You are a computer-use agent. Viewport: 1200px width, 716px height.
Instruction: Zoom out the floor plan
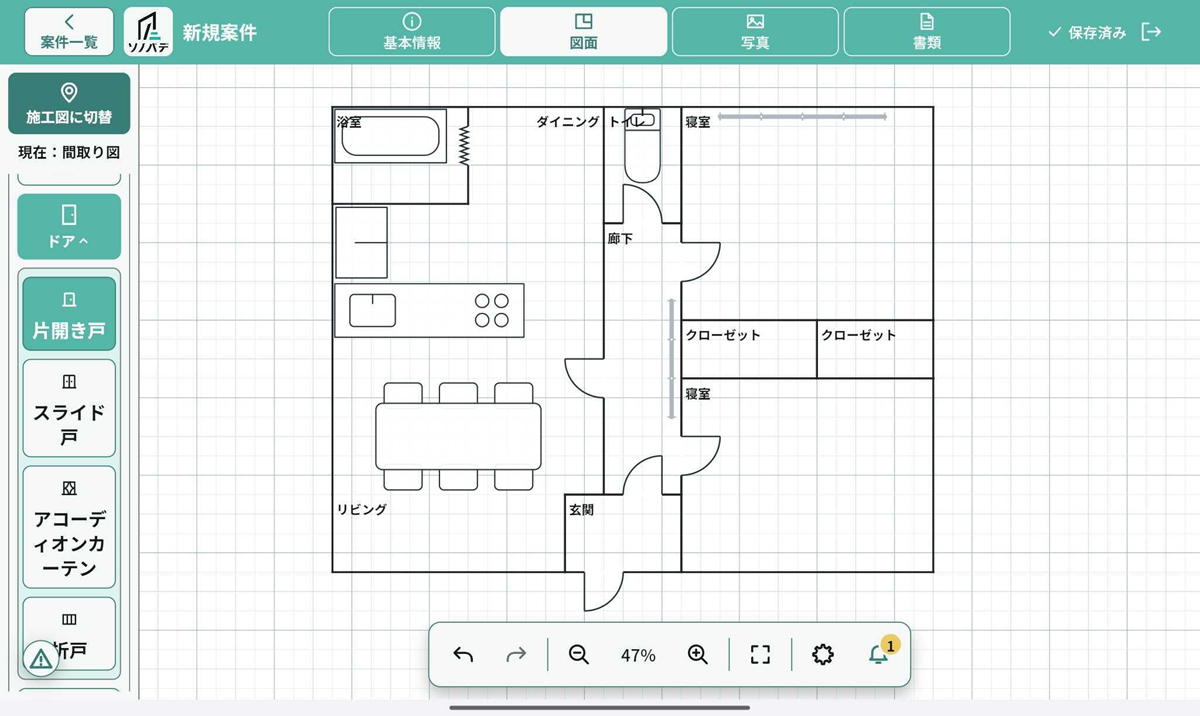[578, 655]
